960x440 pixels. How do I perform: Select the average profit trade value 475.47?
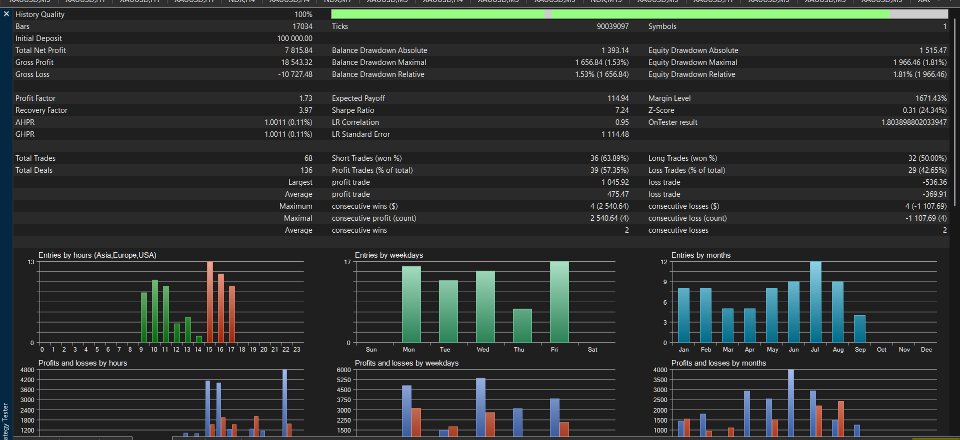[x=618, y=195]
